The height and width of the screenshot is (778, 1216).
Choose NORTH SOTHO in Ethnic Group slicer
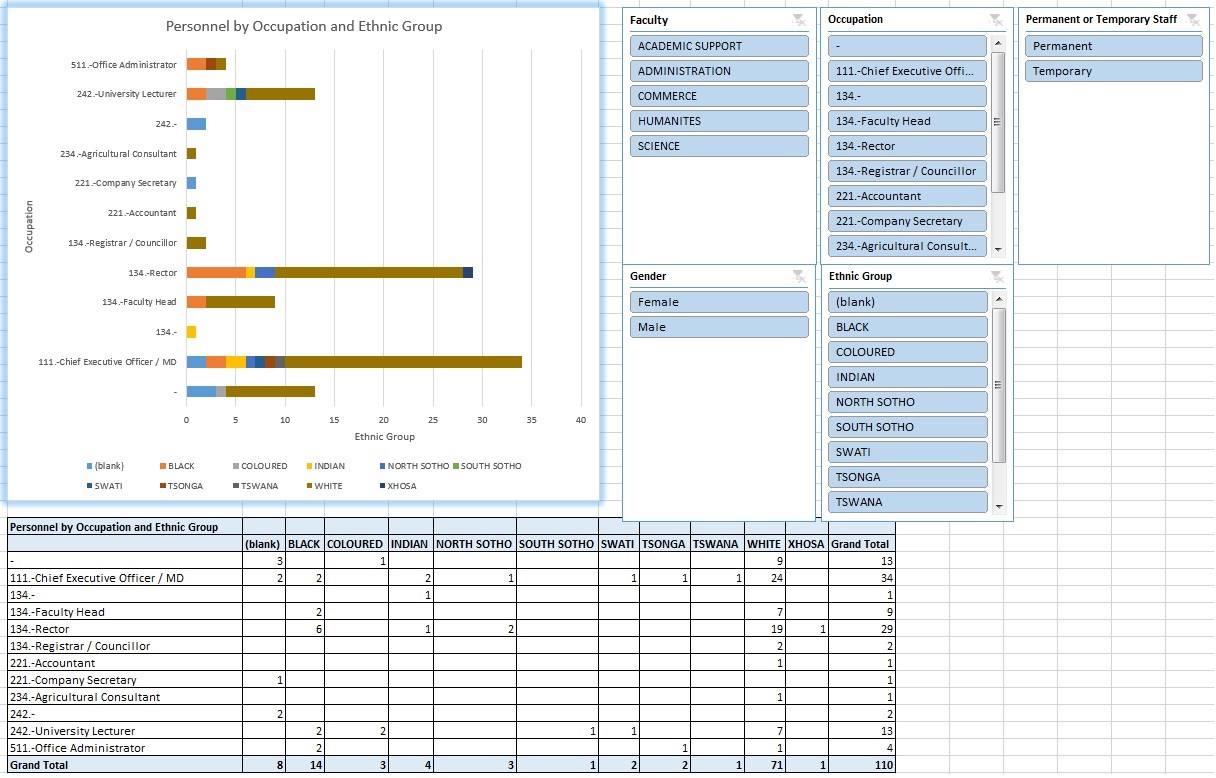[907, 402]
